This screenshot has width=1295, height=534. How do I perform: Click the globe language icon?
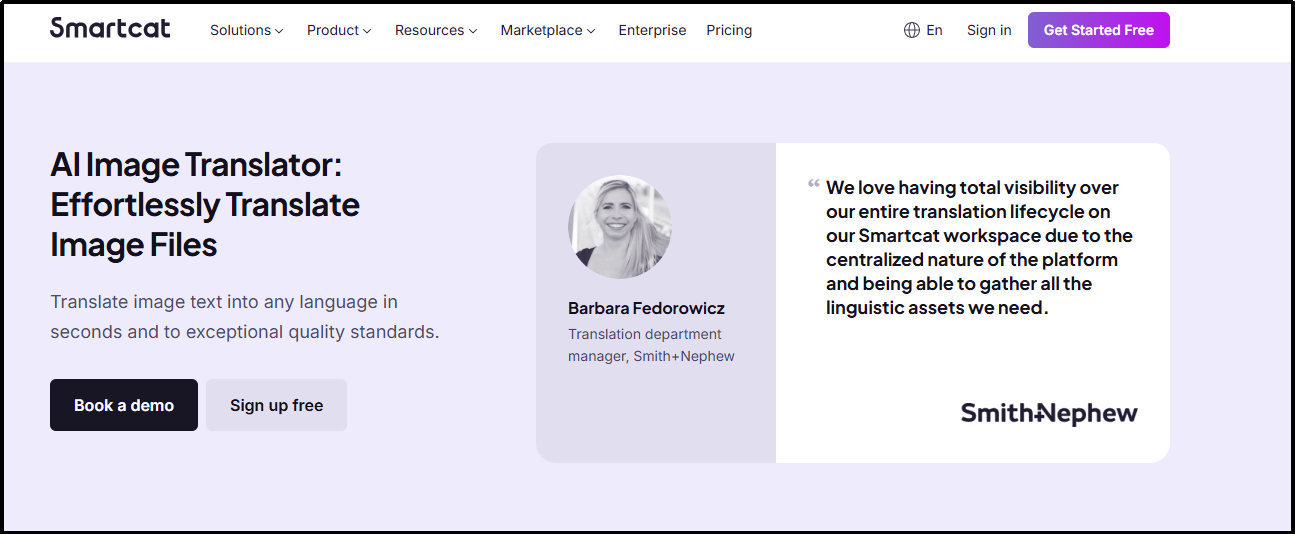[911, 30]
